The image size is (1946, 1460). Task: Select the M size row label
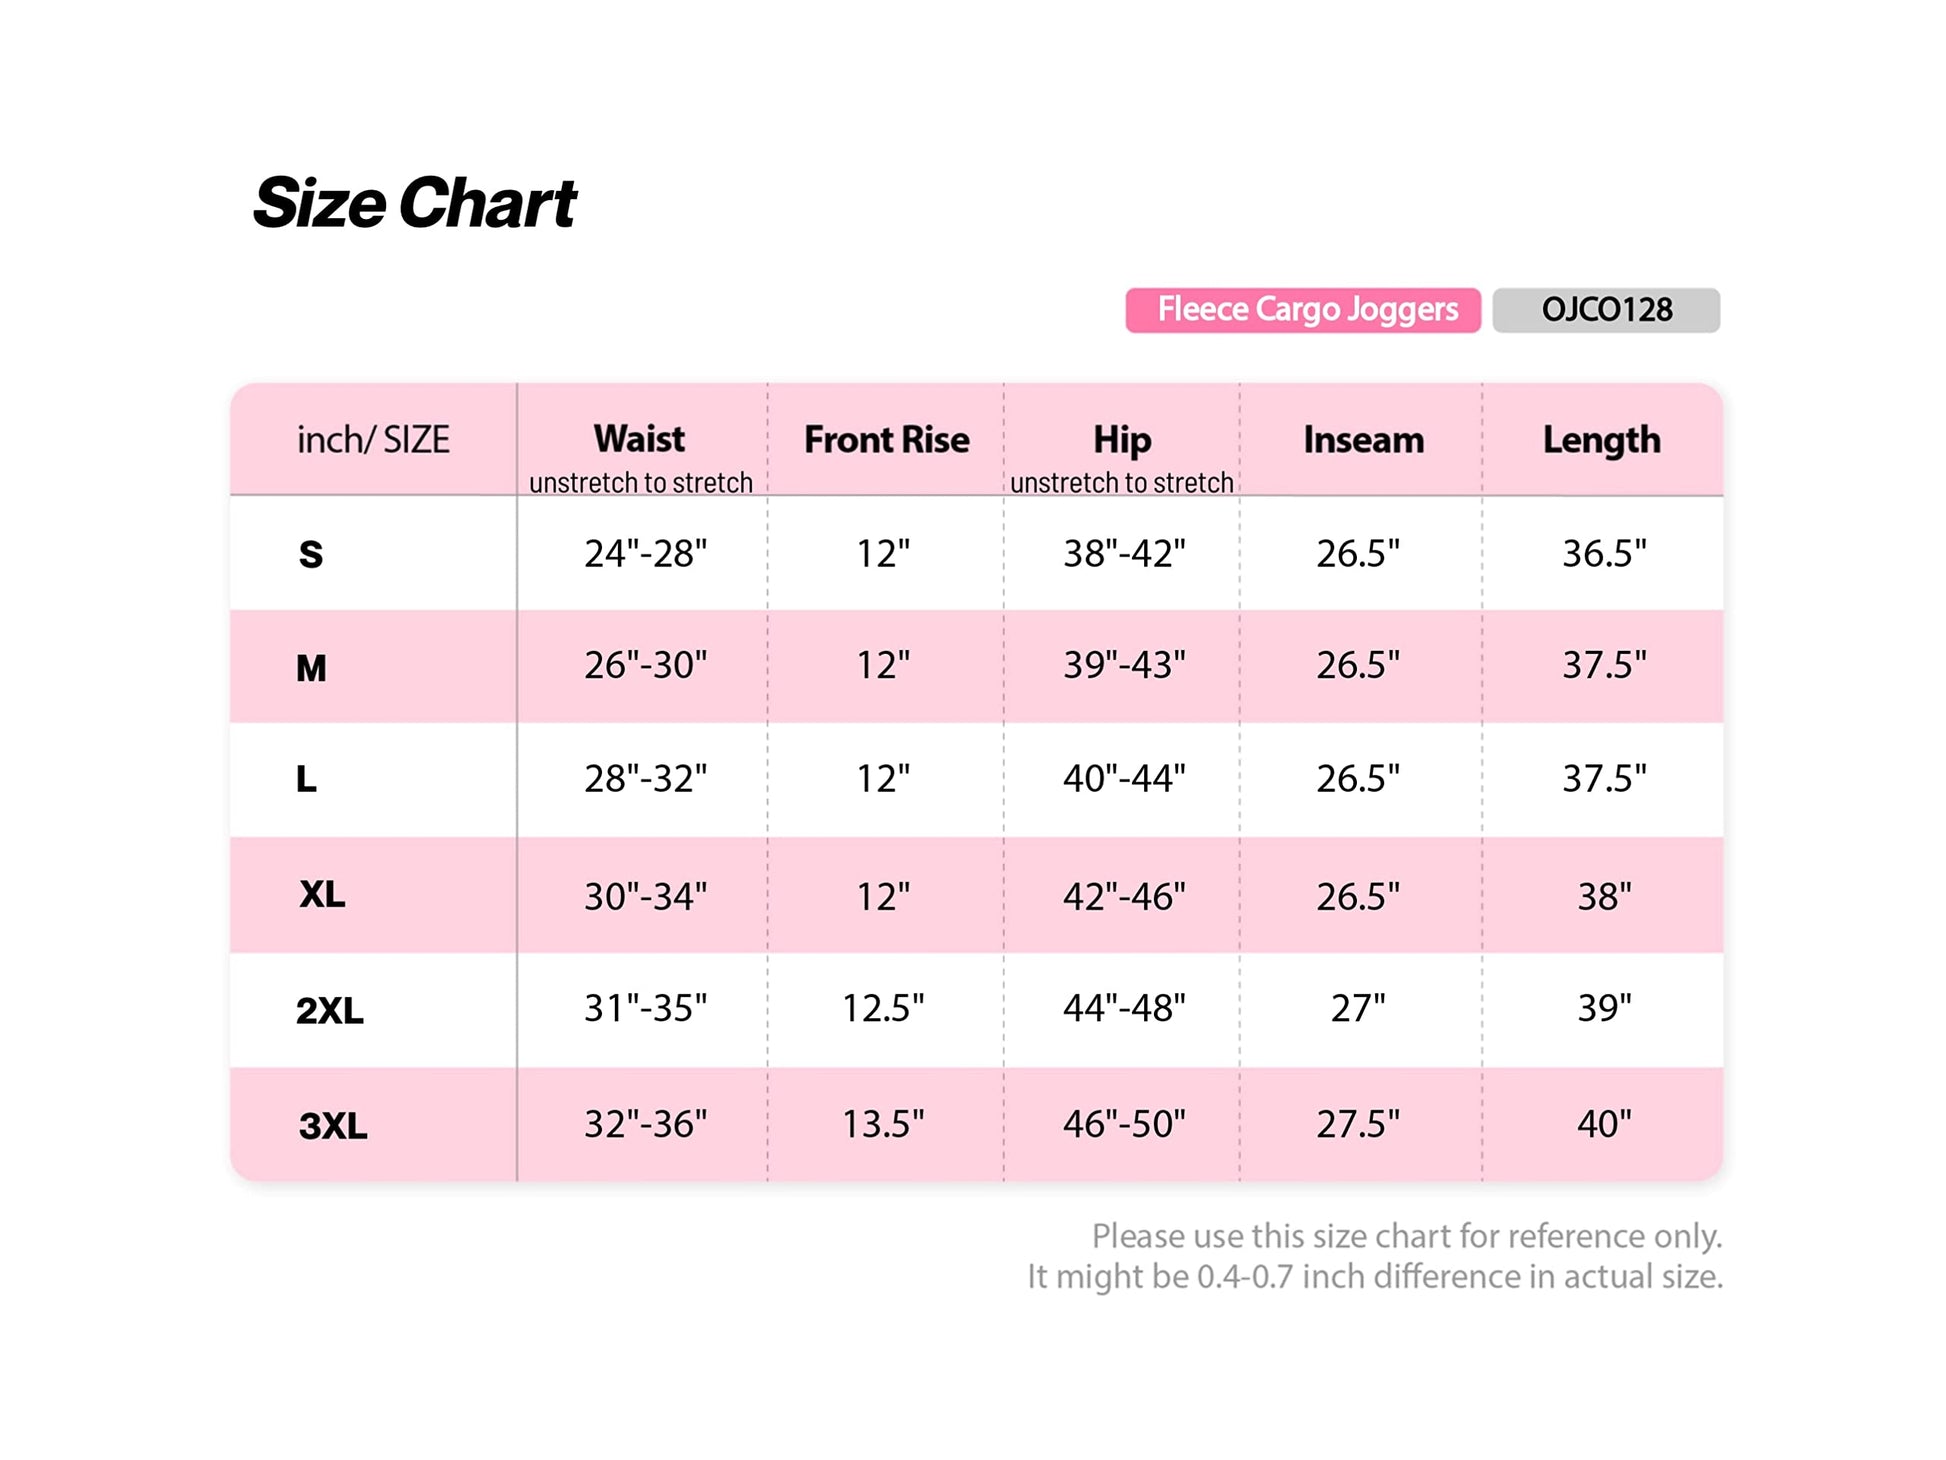311,667
